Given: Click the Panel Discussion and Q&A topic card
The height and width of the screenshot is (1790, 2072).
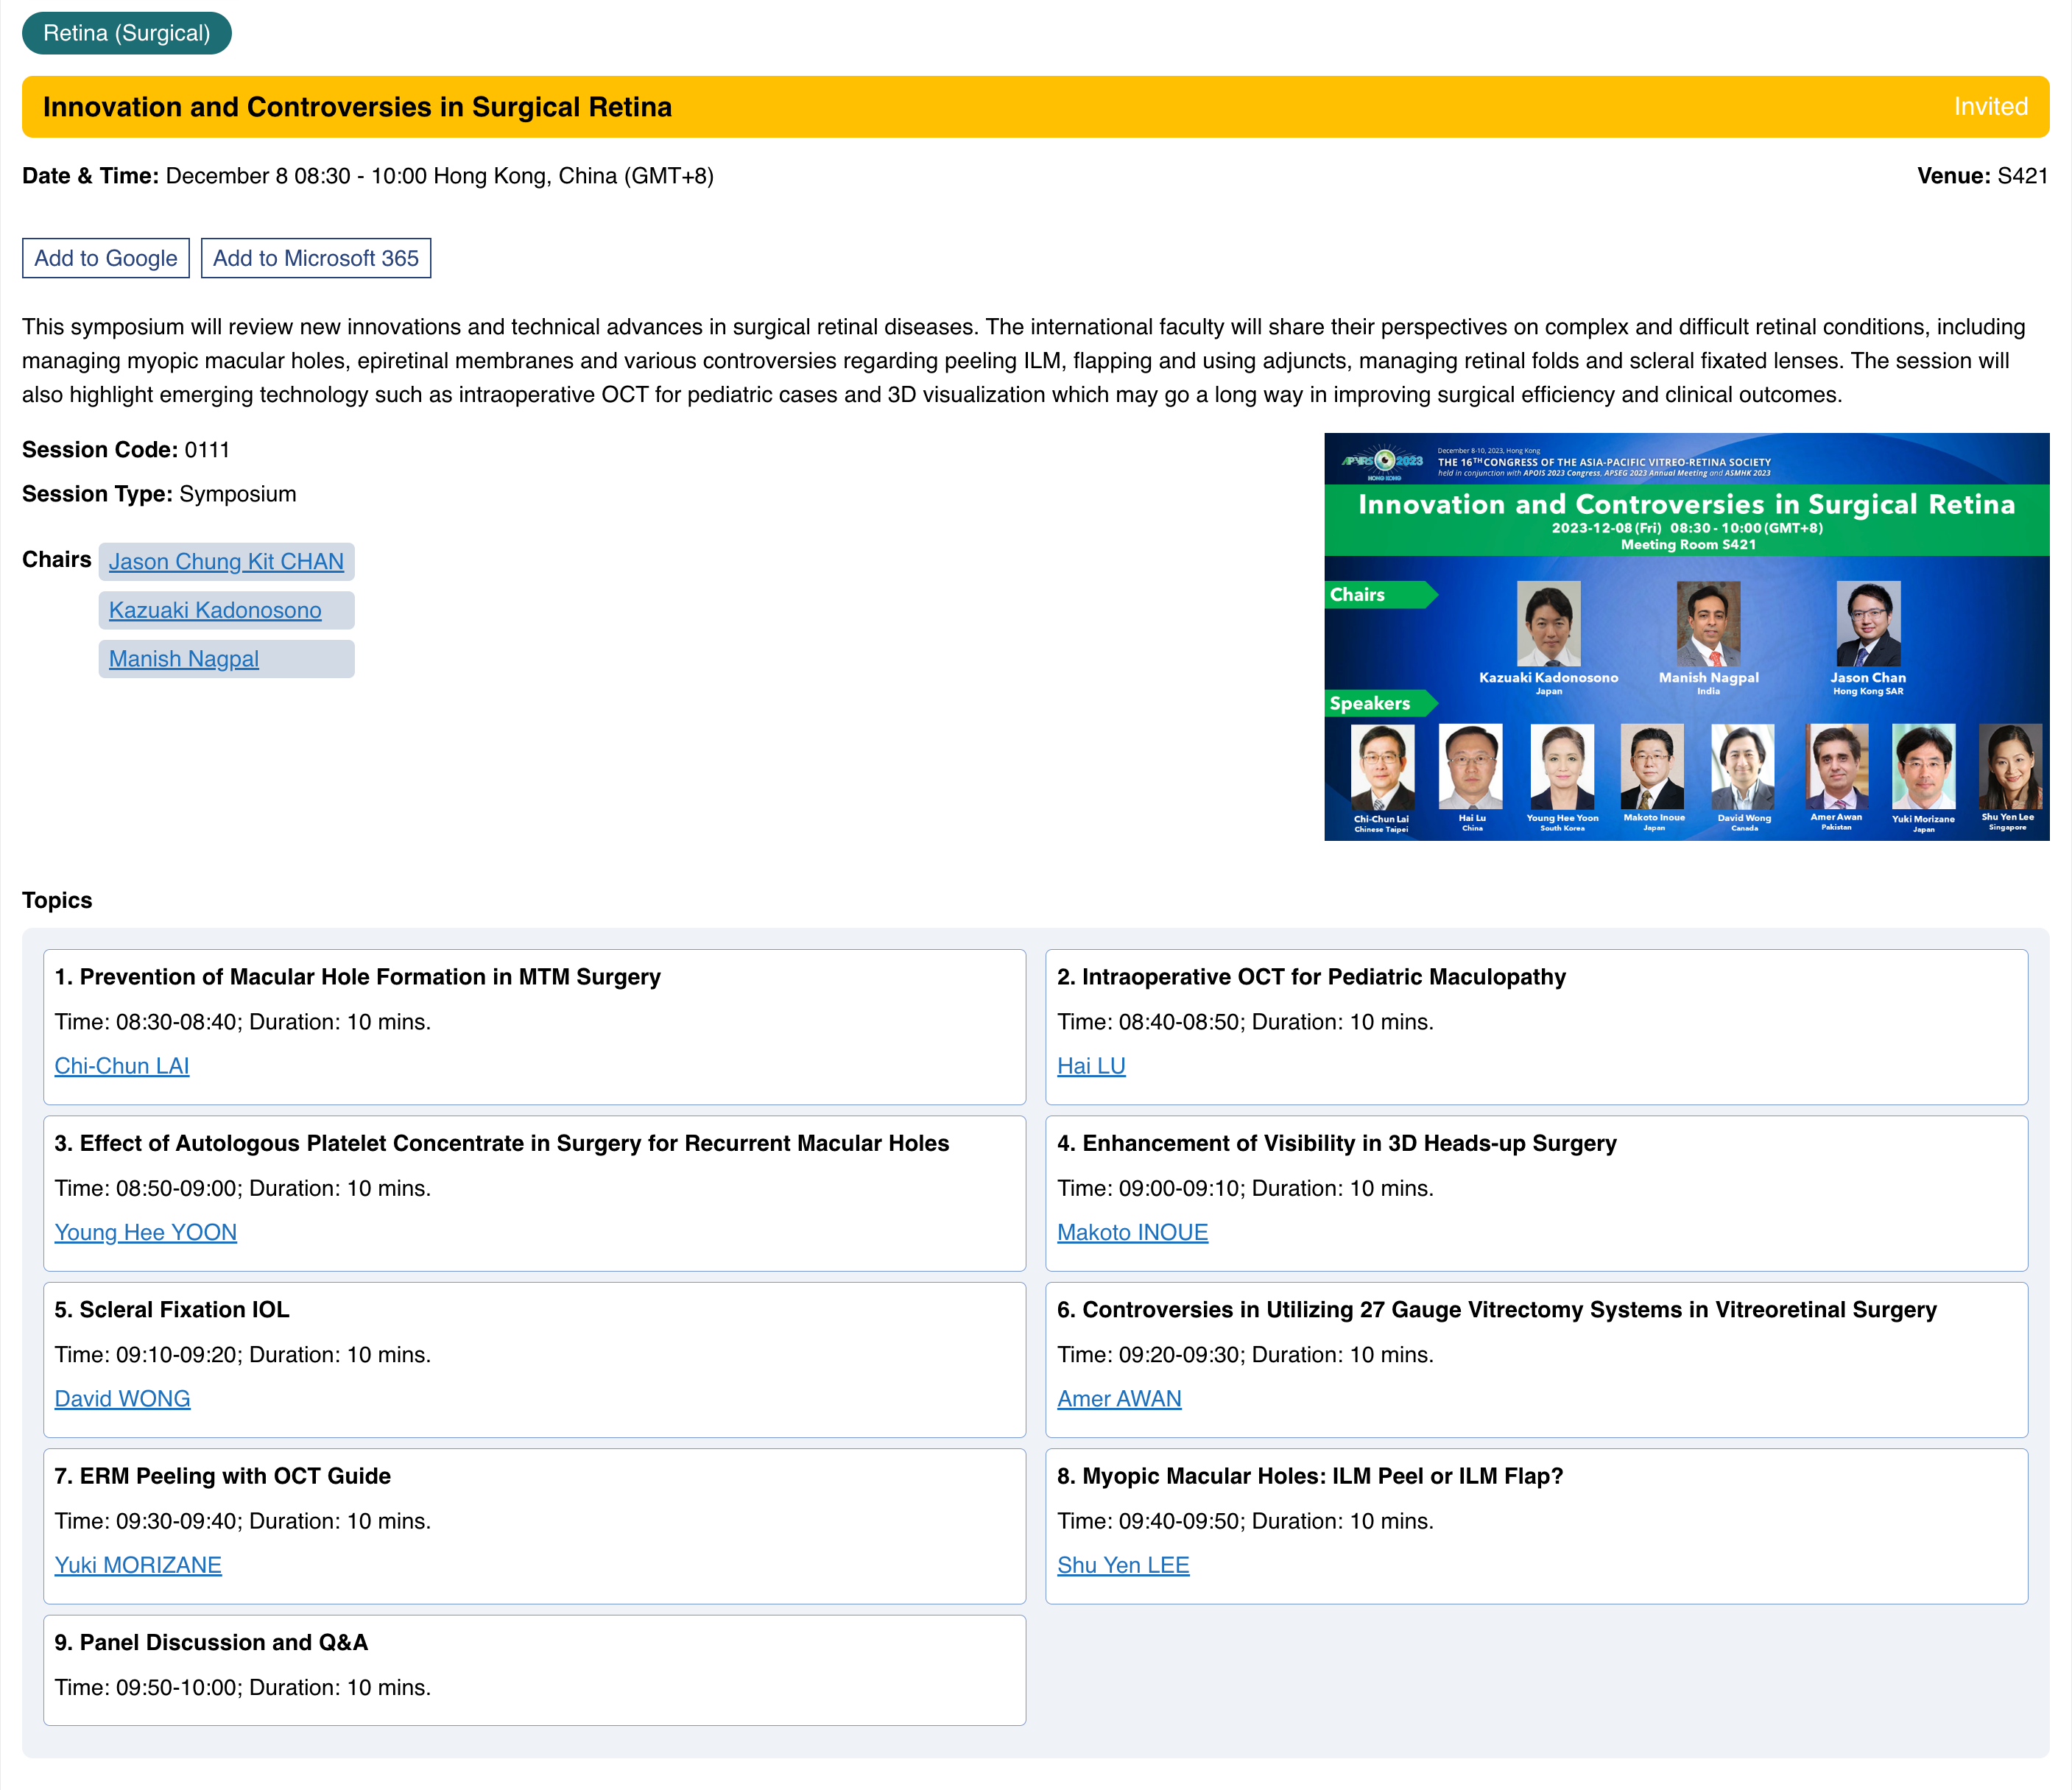Looking at the screenshot, I should tap(534, 1669).
